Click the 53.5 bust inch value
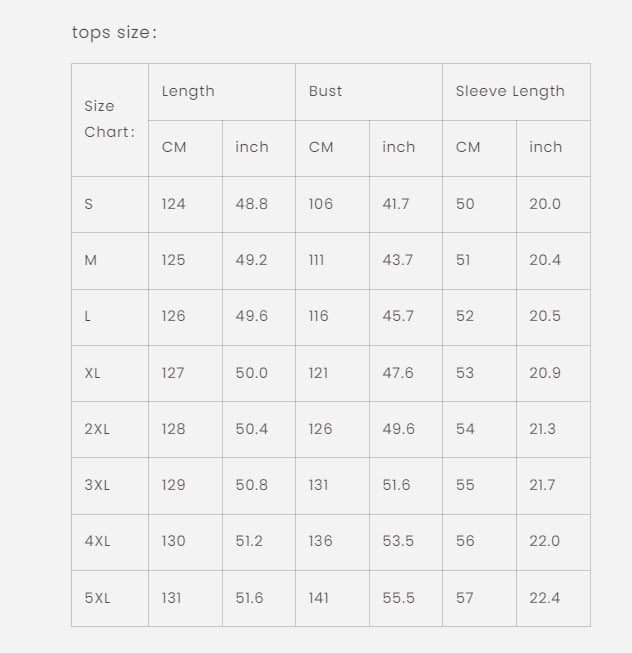 tap(398, 541)
